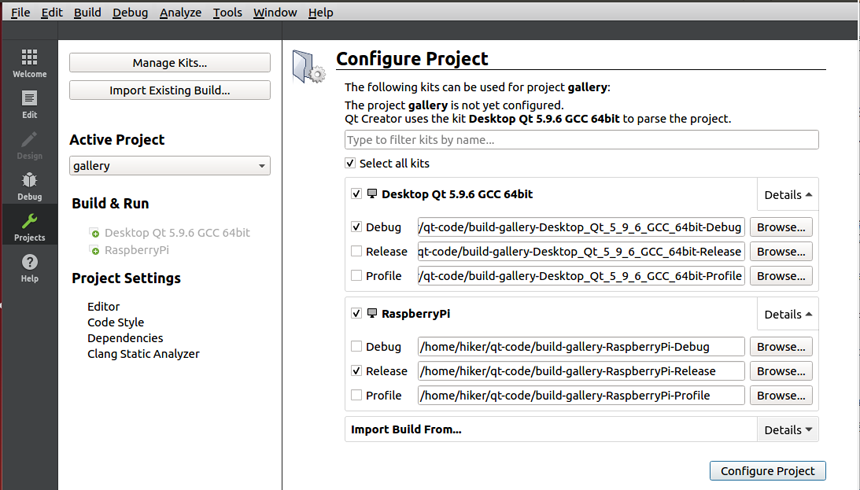Screen dimensions: 860x490
Task: Open the Analyze menu
Action: pyautogui.click(x=180, y=12)
